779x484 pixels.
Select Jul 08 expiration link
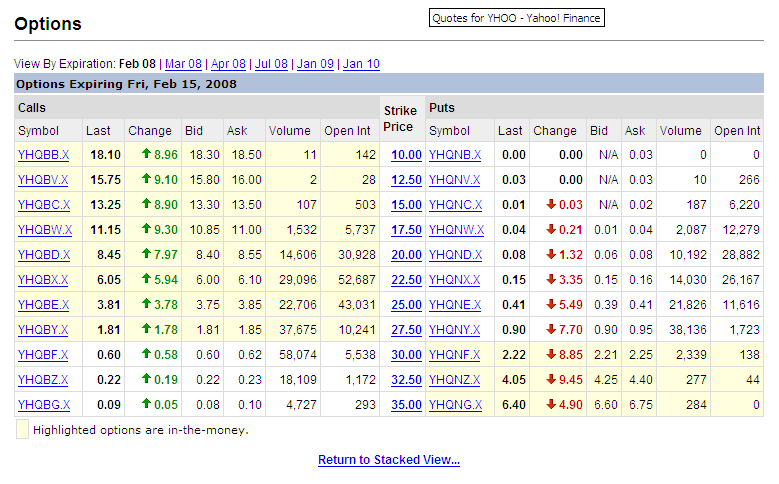pos(271,64)
